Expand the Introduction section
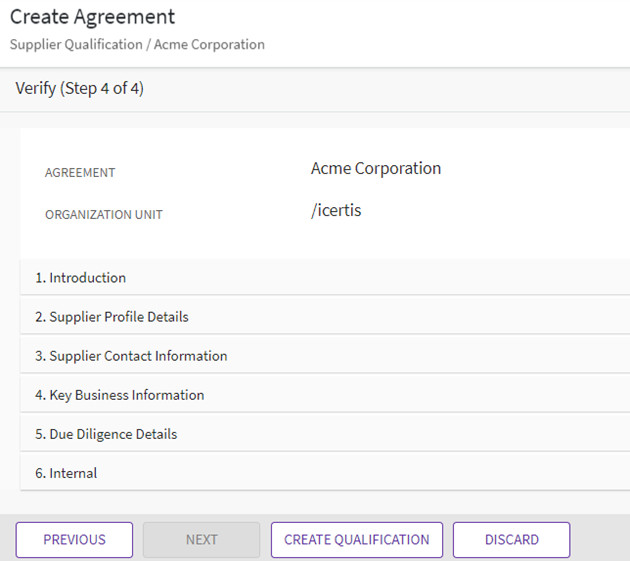Image resolution: width=630 pixels, height=561 pixels. [81, 278]
